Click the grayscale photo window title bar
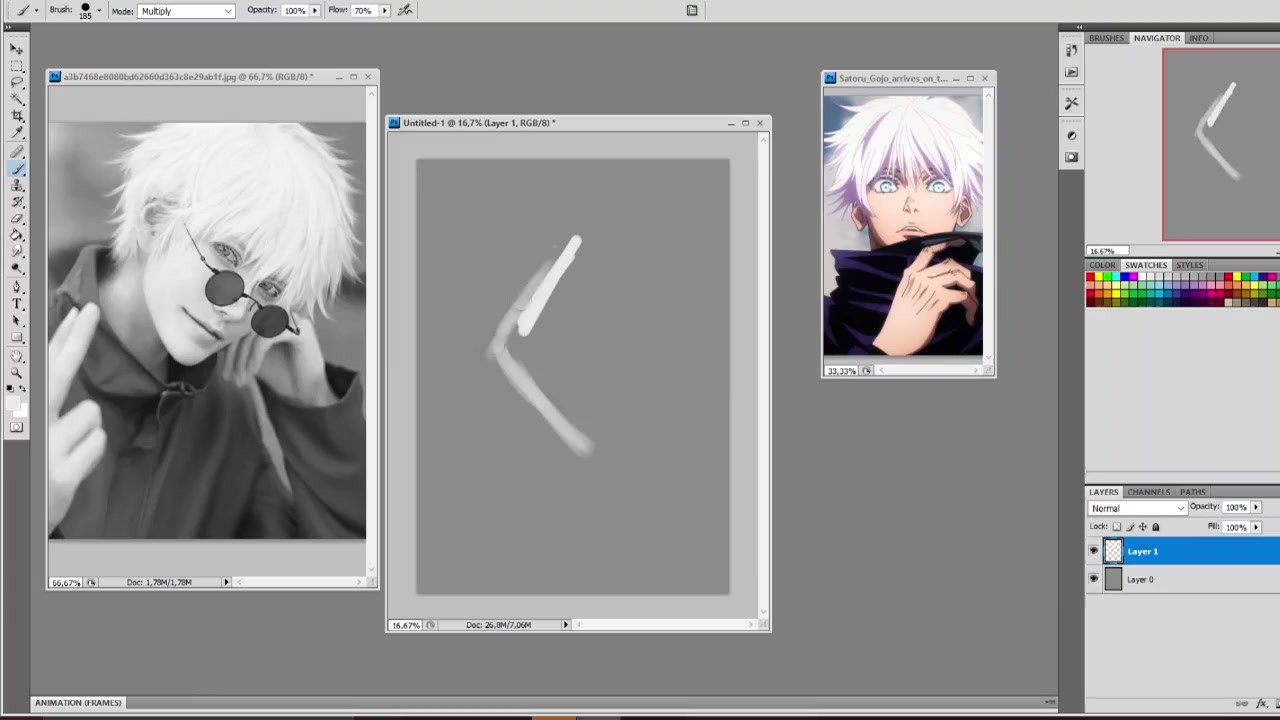The width and height of the screenshot is (1280, 720). [x=213, y=77]
